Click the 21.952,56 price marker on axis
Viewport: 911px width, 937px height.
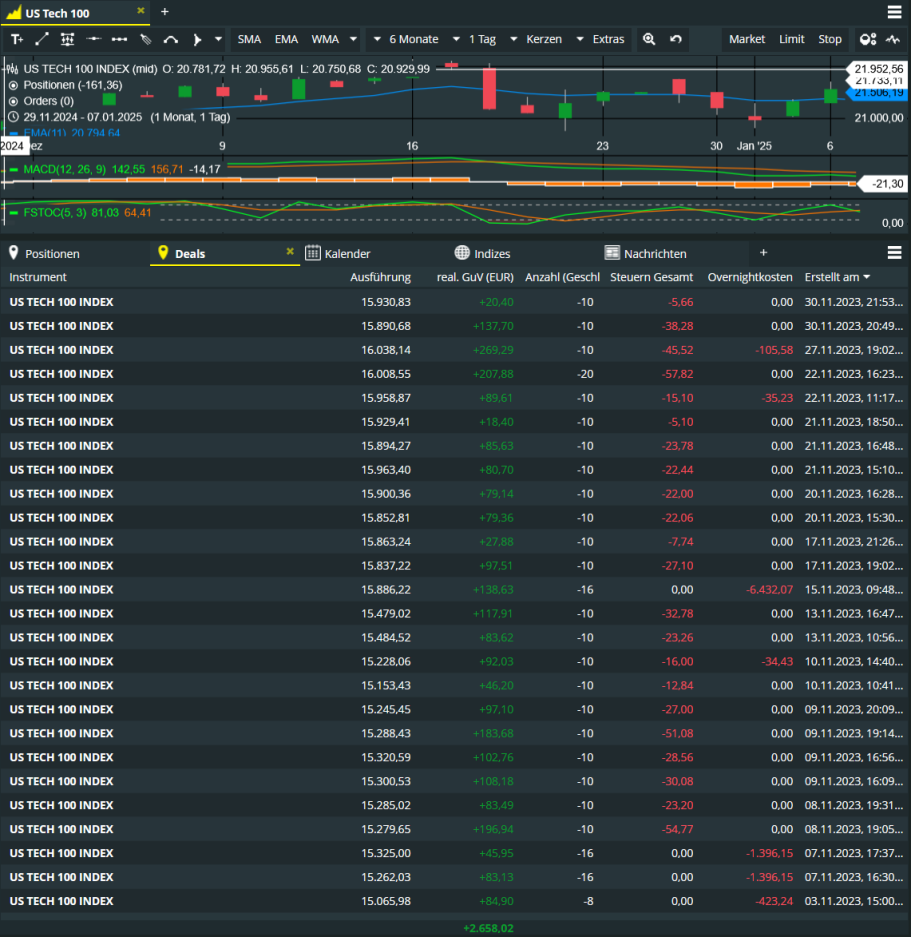[878, 69]
